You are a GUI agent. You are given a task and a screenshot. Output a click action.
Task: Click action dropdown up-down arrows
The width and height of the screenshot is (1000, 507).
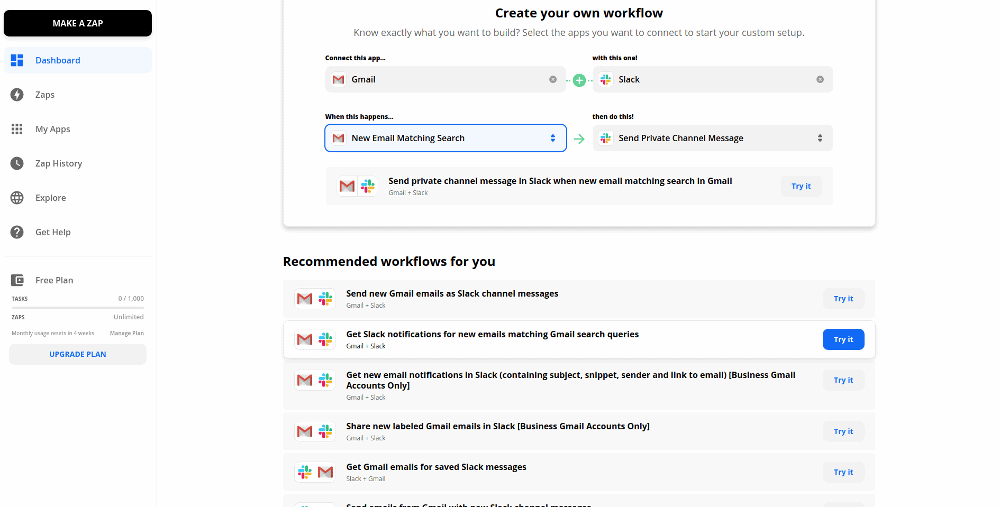(820, 138)
